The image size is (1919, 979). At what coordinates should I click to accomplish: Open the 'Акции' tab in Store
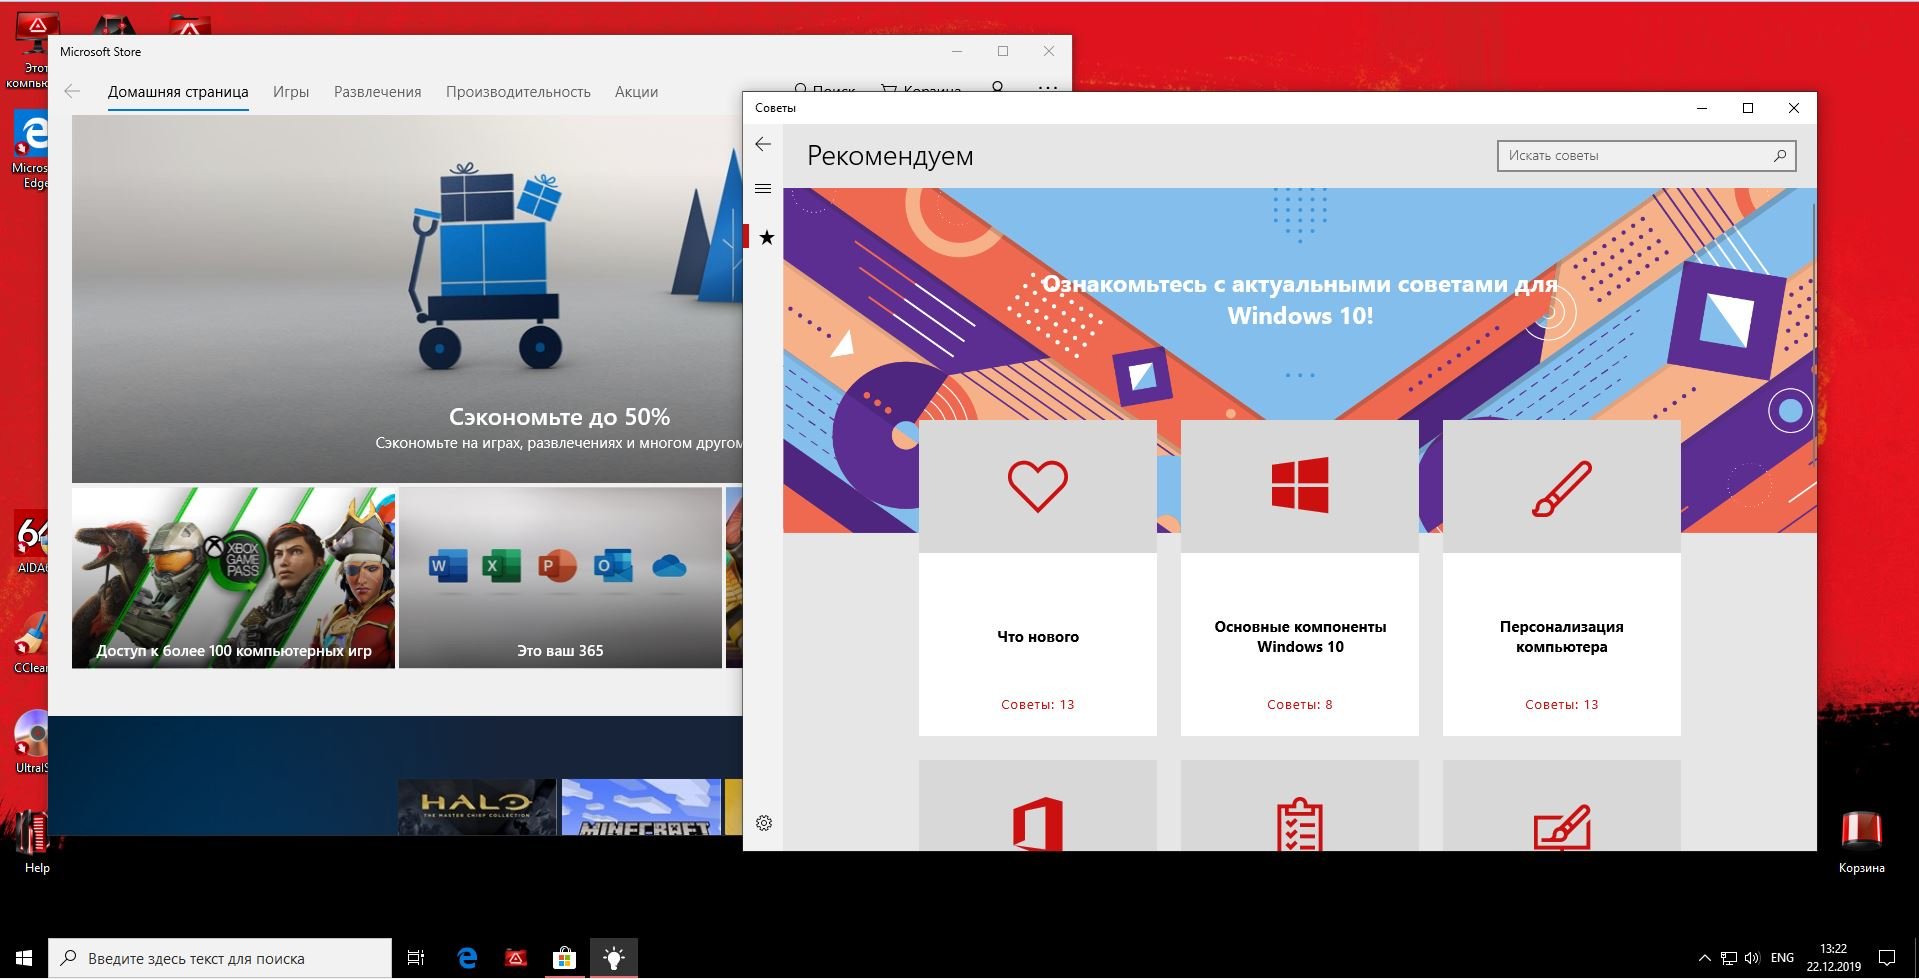click(x=636, y=92)
